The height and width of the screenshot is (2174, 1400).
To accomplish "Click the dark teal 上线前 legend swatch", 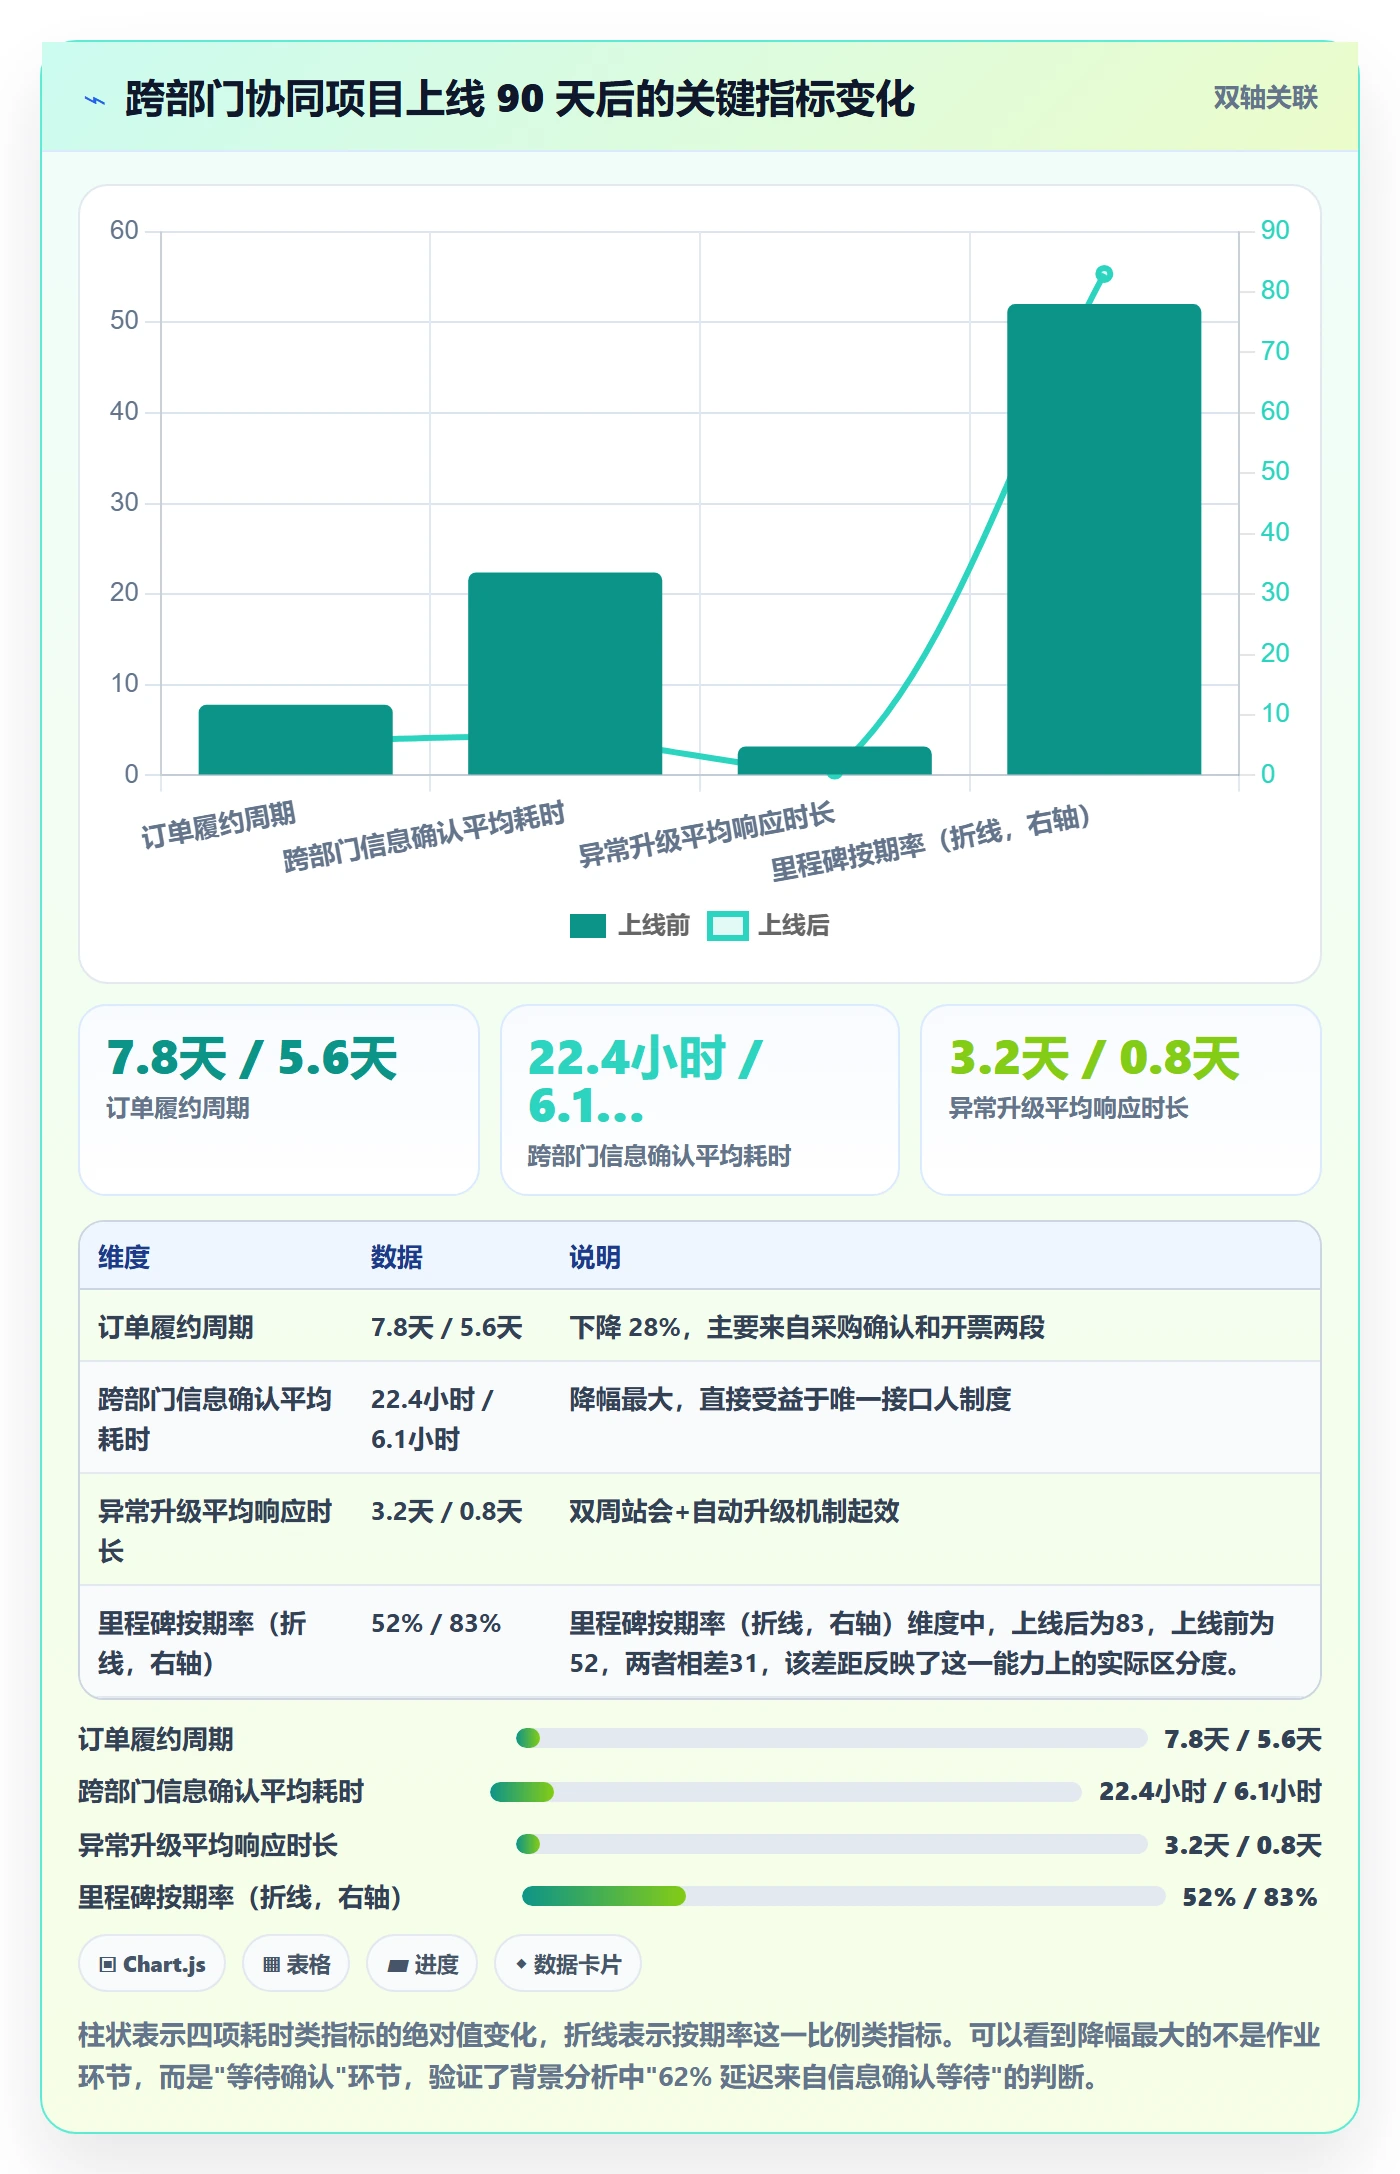I will [x=588, y=926].
